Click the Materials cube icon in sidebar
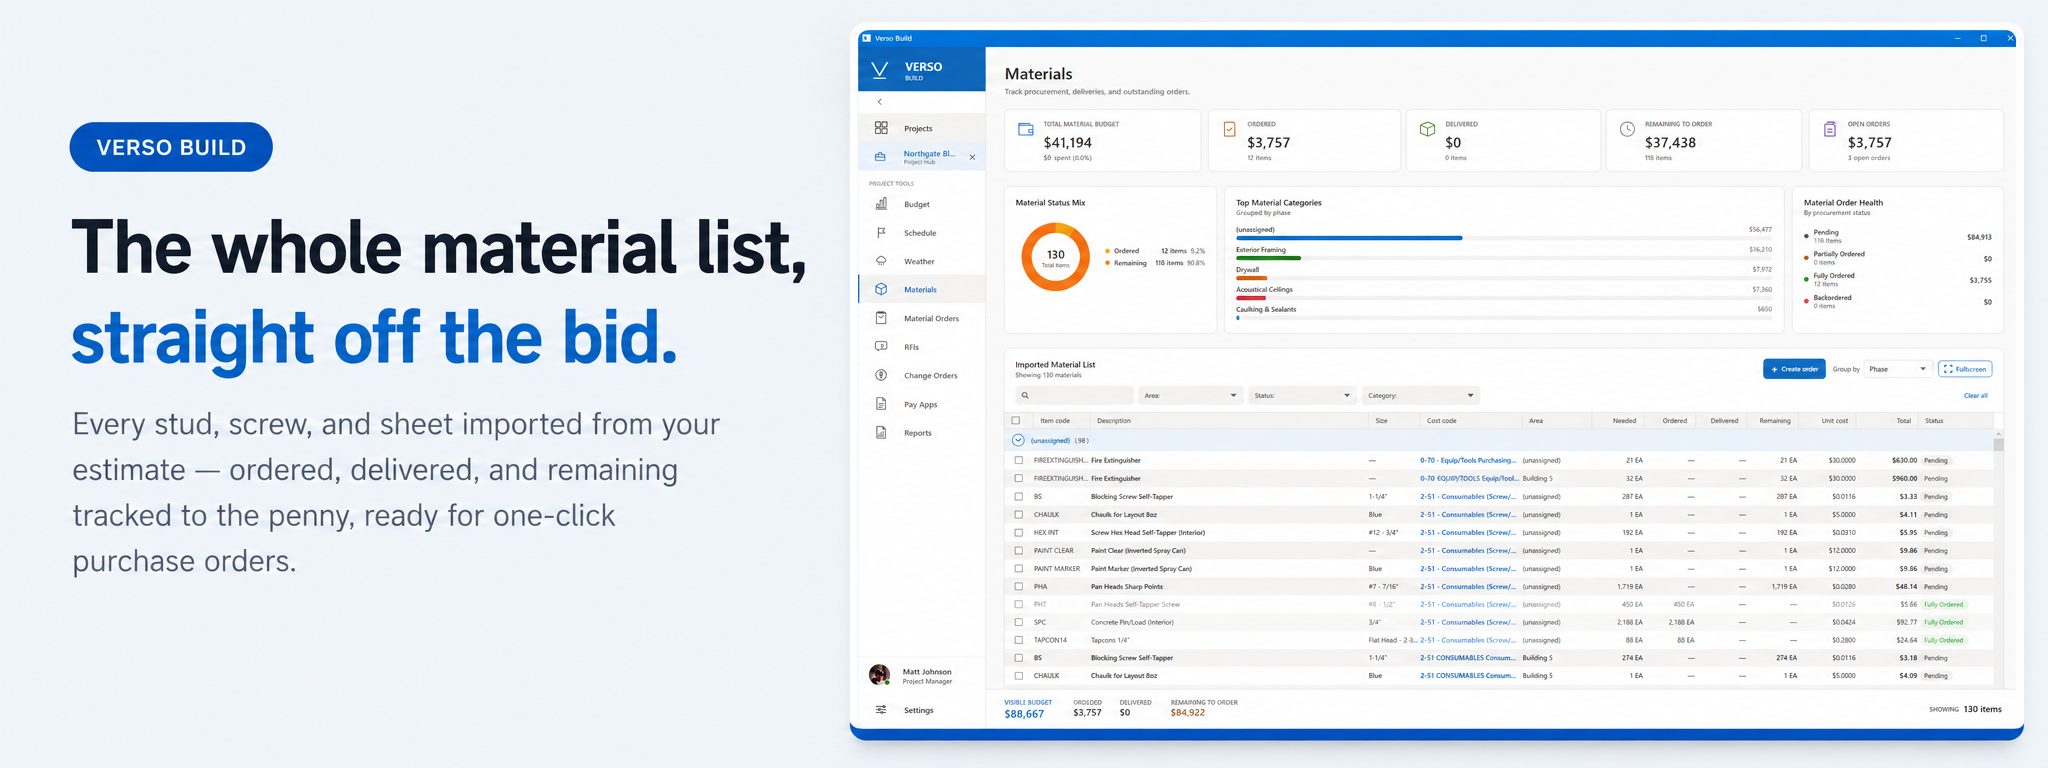The image size is (2048, 768). click(881, 289)
